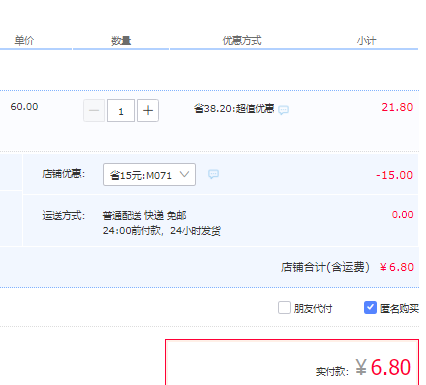Click the 小计 column header
This screenshot has width=426, height=385.
point(366,41)
